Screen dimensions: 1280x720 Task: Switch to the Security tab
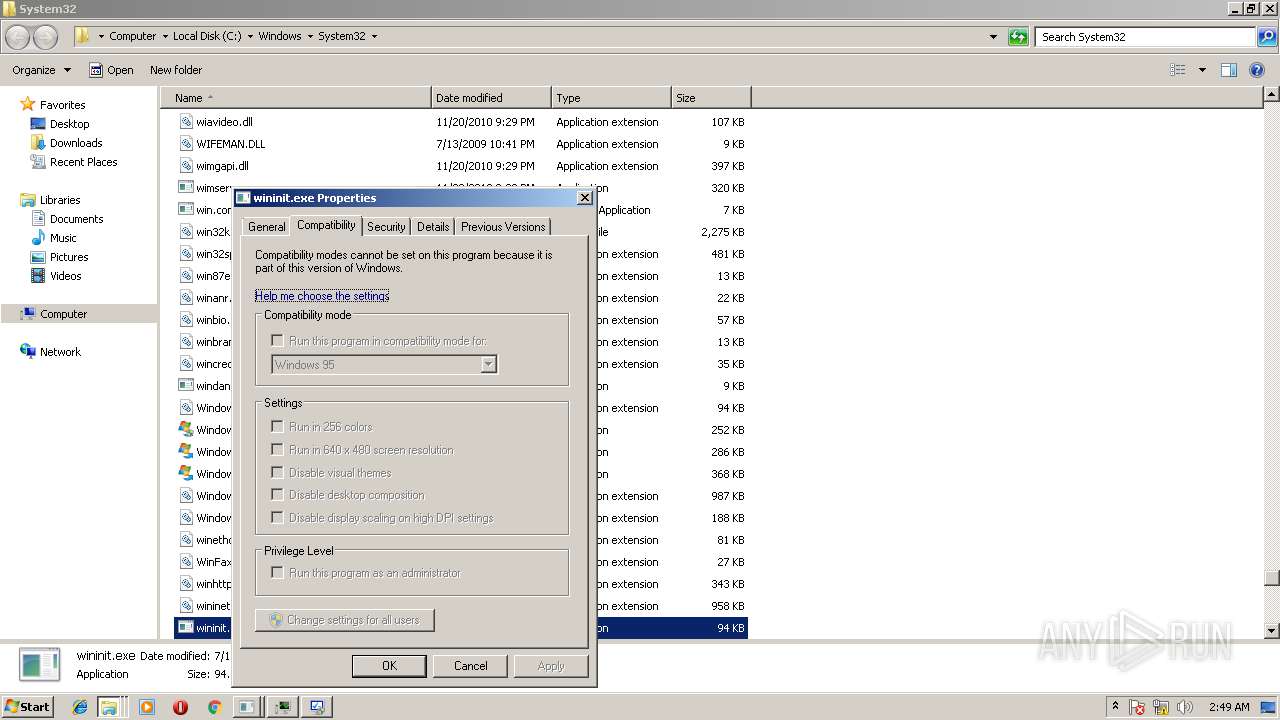[386, 227]
